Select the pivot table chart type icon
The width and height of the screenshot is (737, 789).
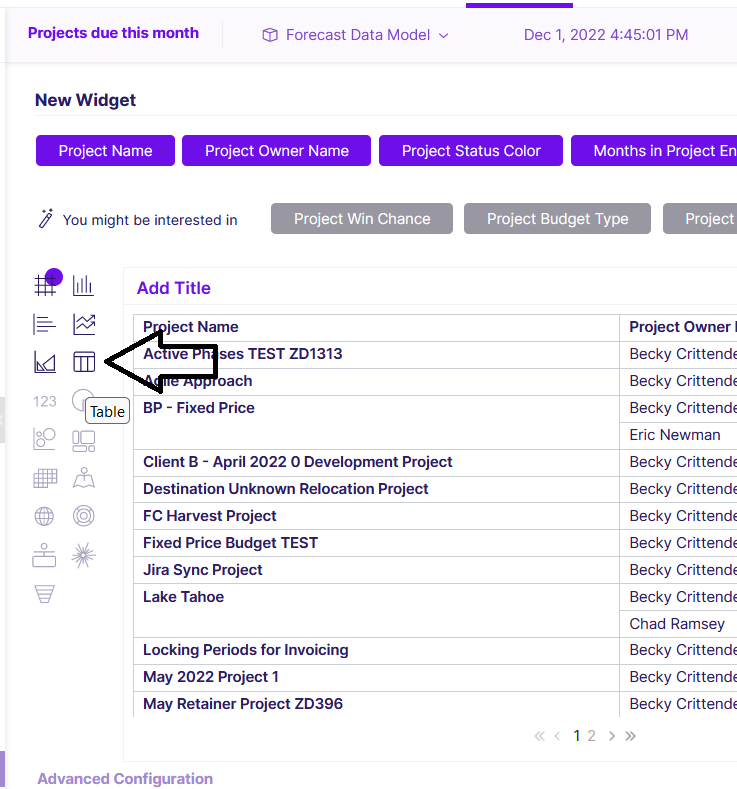[45, 285]
